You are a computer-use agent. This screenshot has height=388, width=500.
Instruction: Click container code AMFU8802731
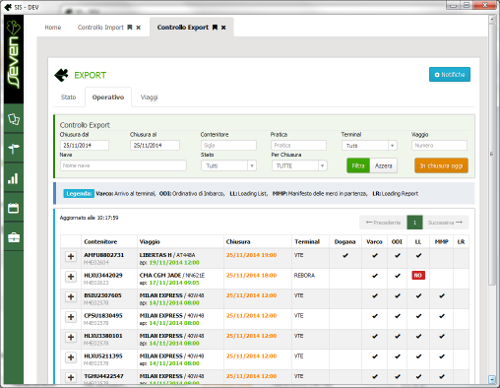pos(104,255)
